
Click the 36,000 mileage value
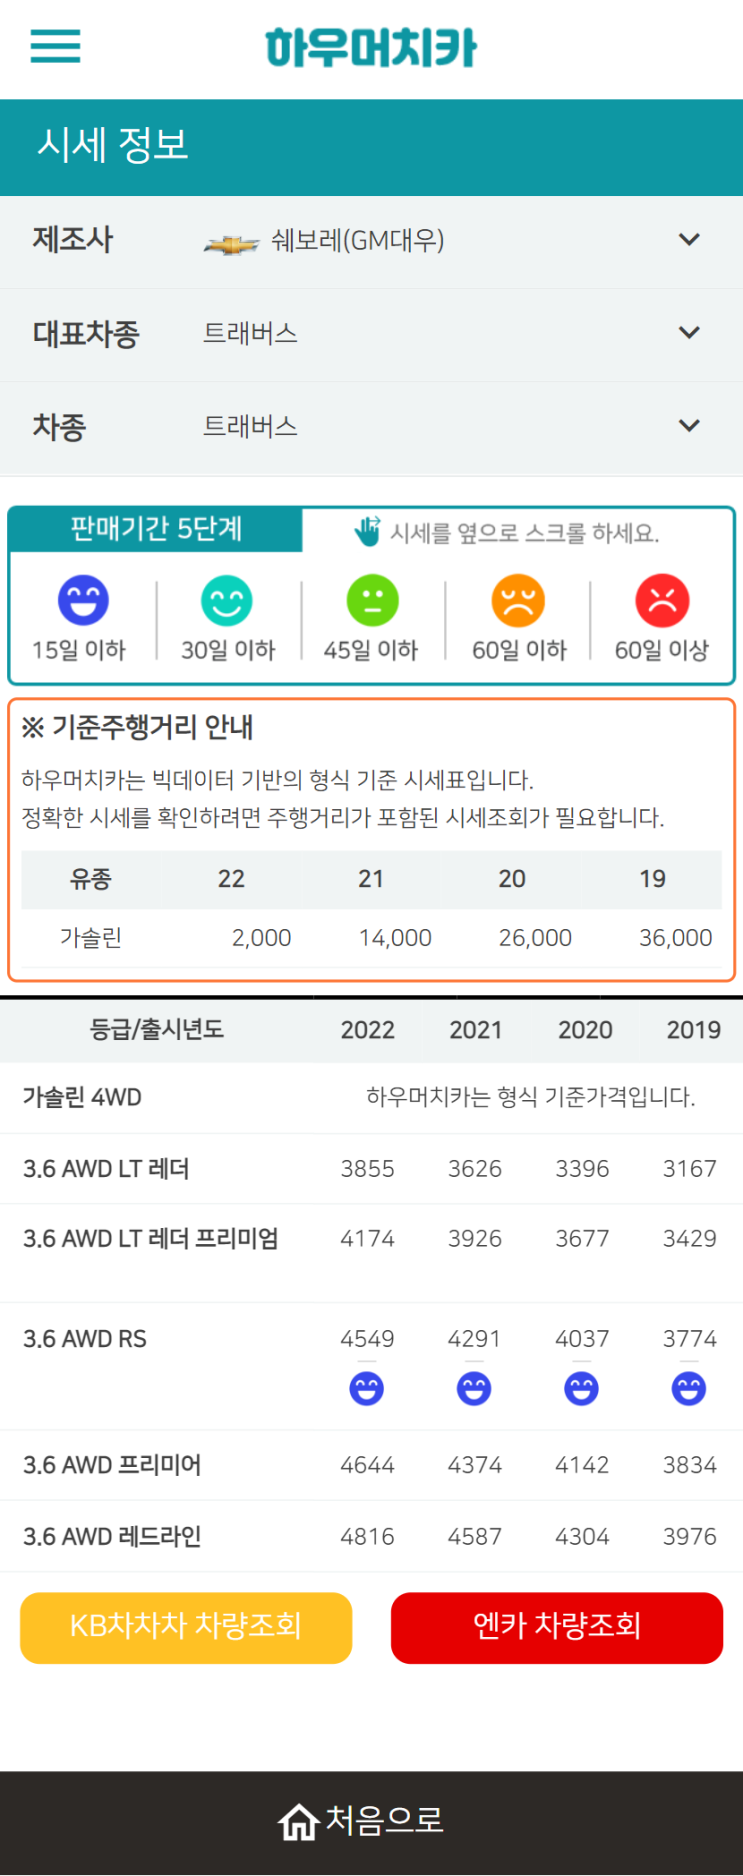(676, 938)
